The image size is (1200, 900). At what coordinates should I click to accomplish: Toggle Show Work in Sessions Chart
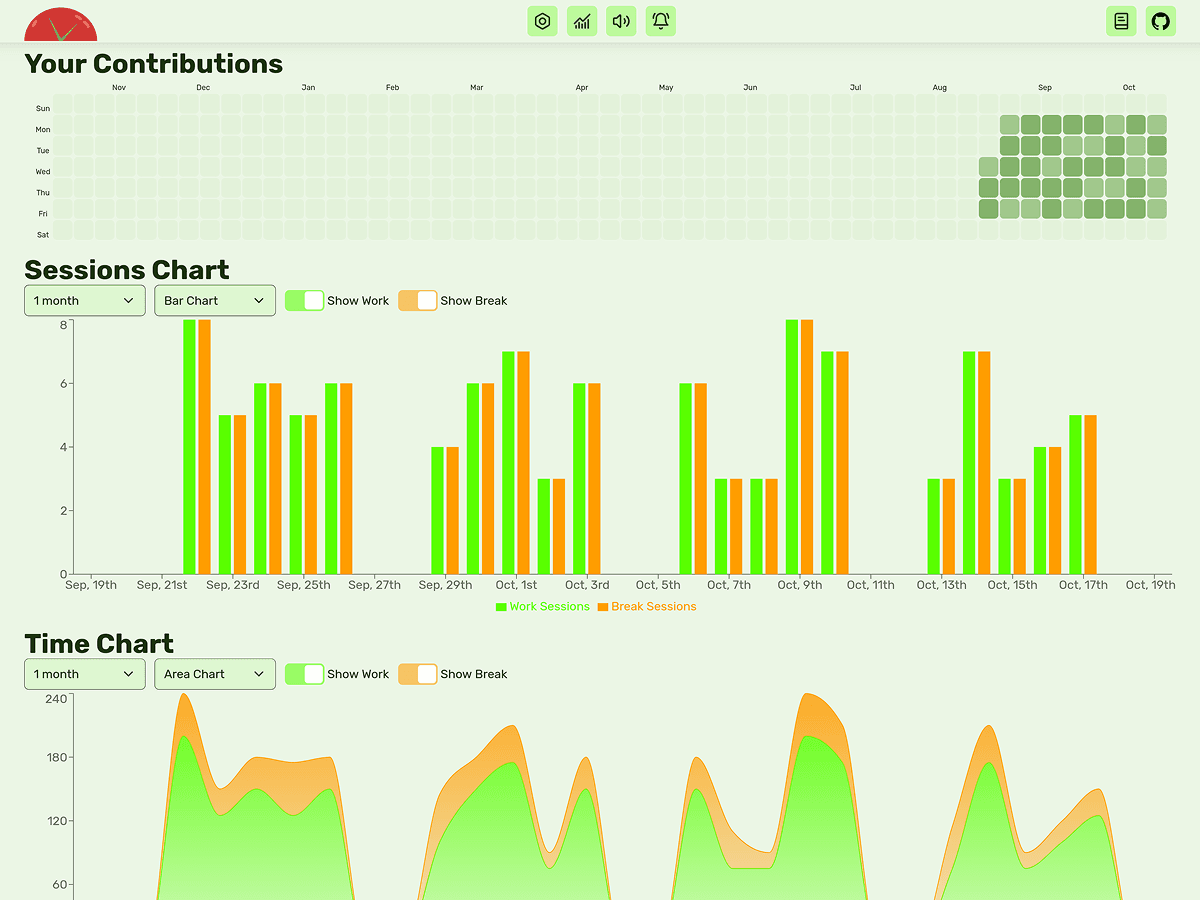point(305,301)
